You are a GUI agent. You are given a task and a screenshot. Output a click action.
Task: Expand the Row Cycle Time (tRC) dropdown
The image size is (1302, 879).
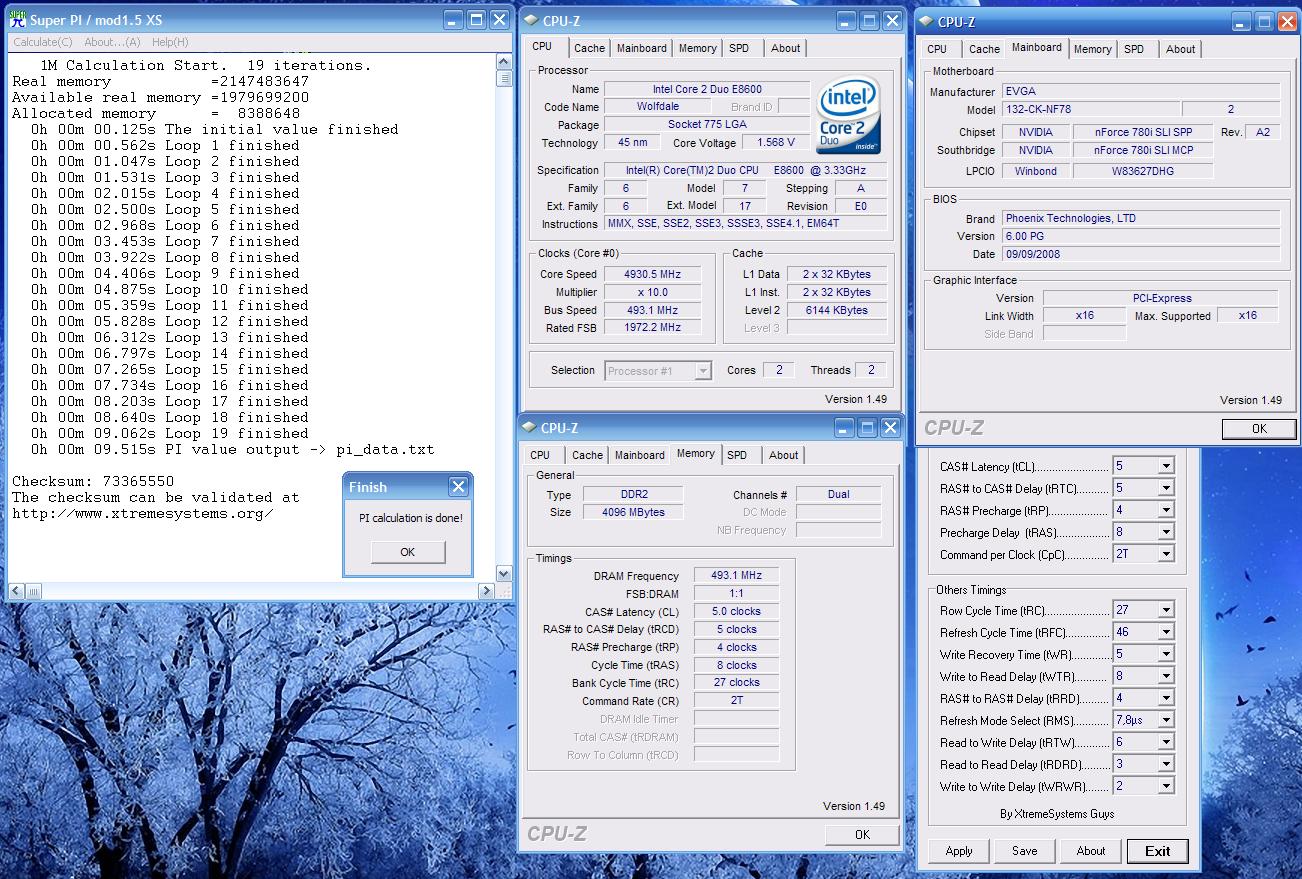(x=1165, y=610)
